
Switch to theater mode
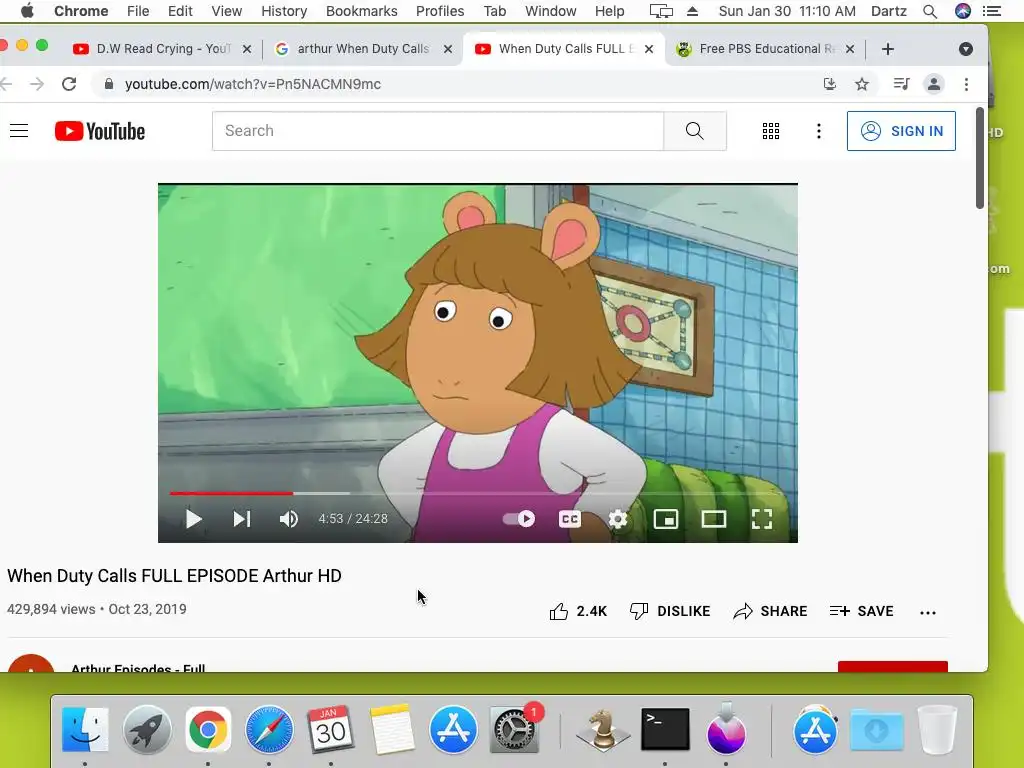tap(714, 519)
